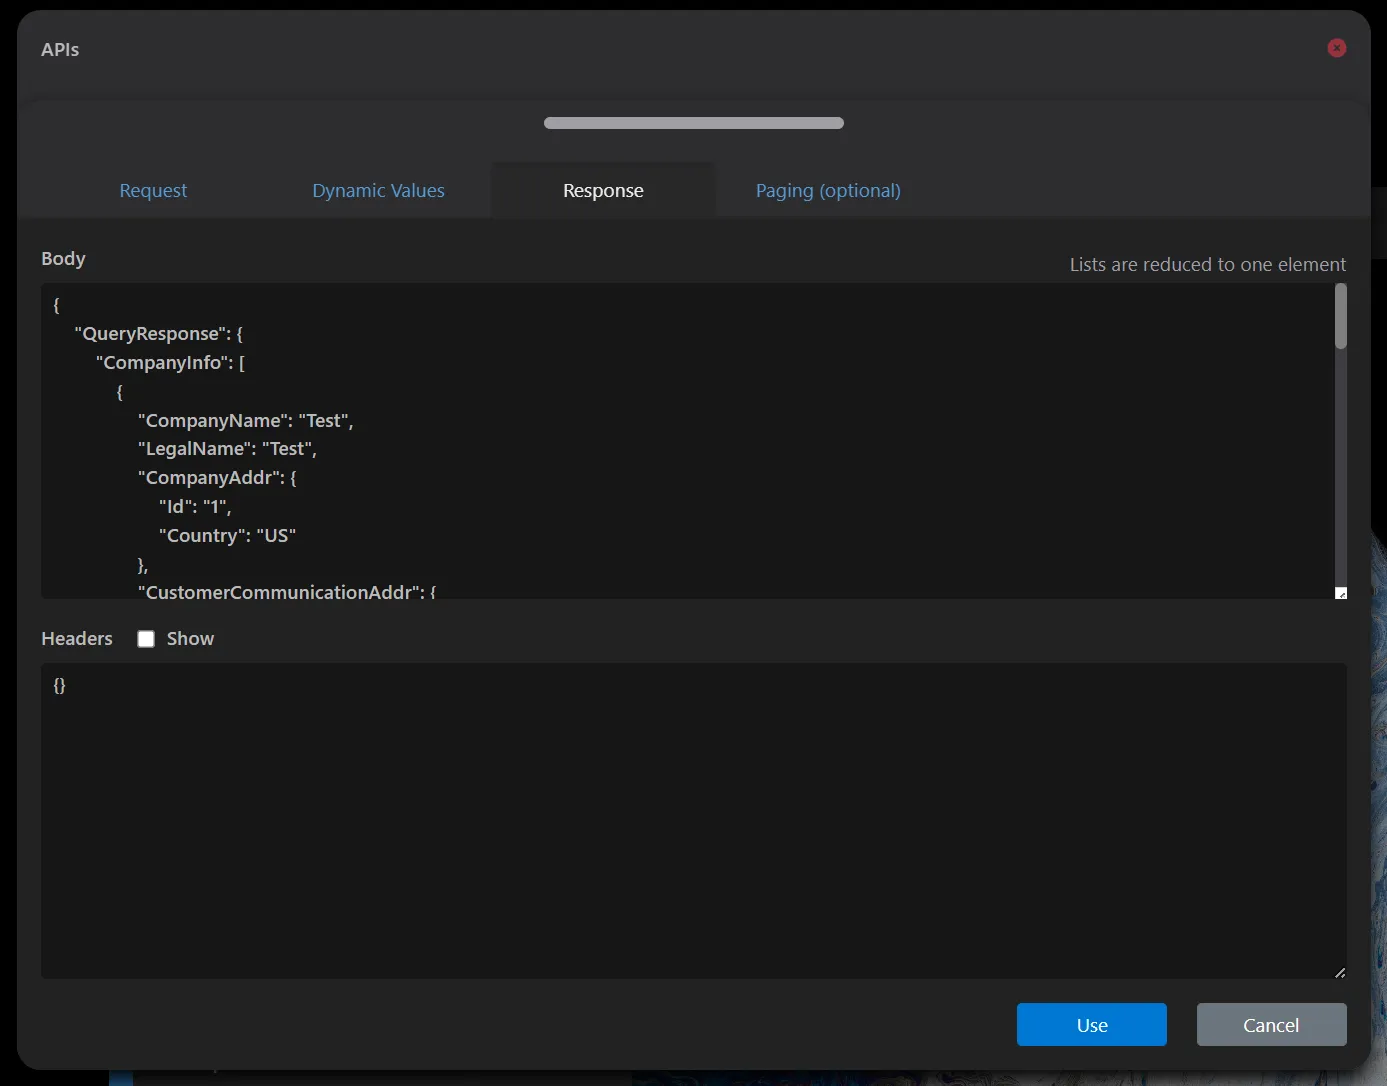1387x1086 pixels.
Task: Select the Response tab
Action: click(x=603, y=190)
